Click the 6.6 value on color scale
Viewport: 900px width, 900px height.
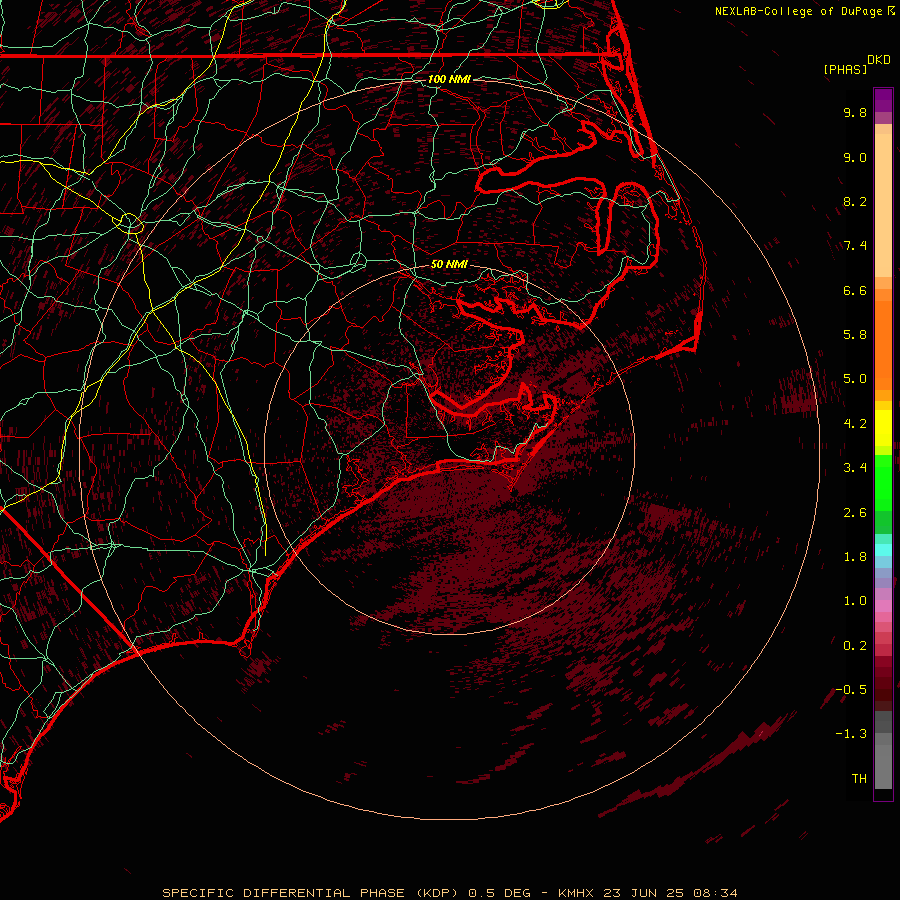[855, 290]
